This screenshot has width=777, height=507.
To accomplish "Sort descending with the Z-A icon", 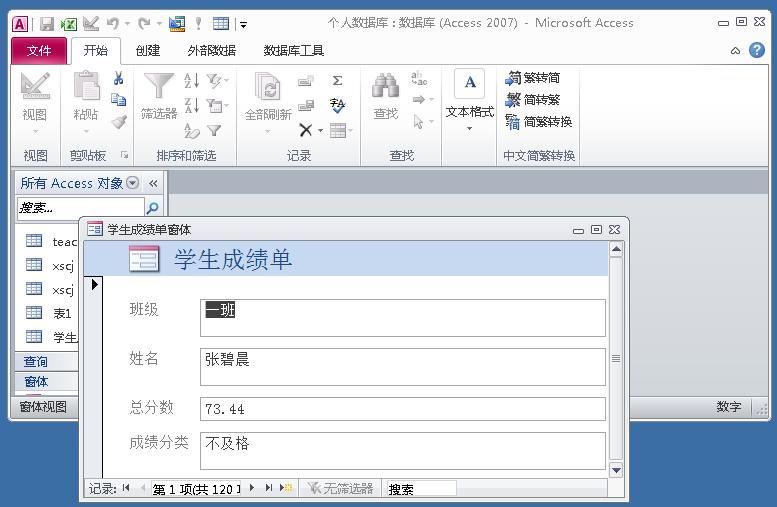I will pos(191,105).
